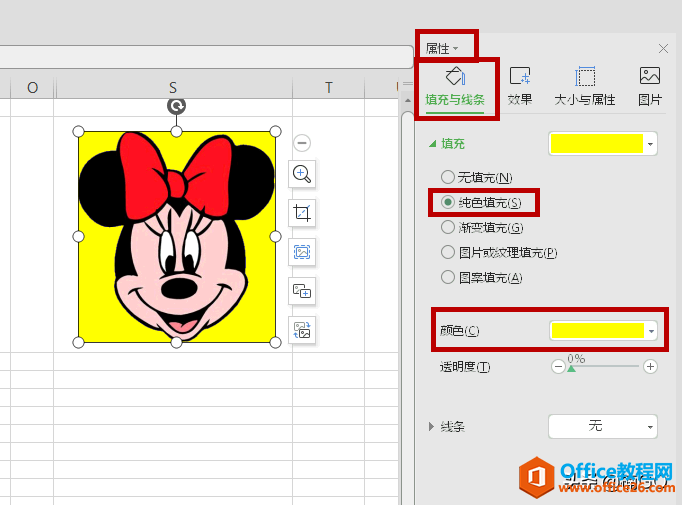Expand the 线条 section triangle

[432, 427]
